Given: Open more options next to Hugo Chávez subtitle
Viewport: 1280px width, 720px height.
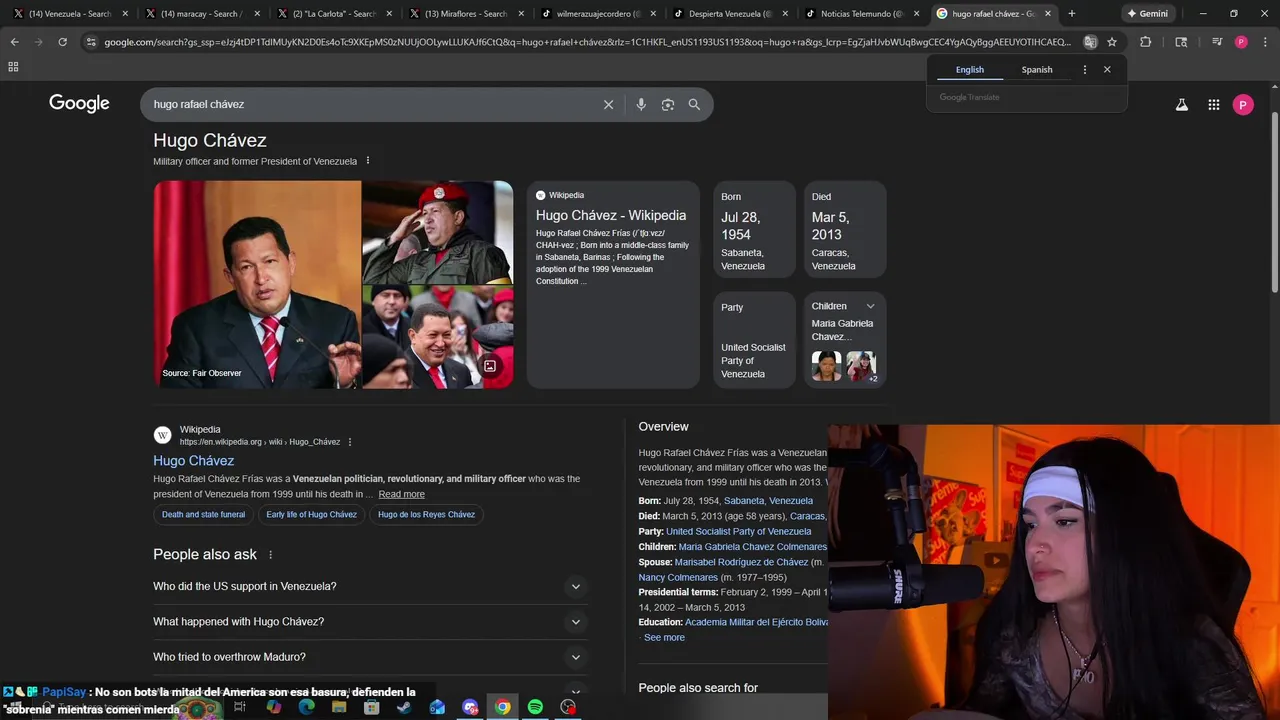Looking at the screenshot, I should point(368,161).
